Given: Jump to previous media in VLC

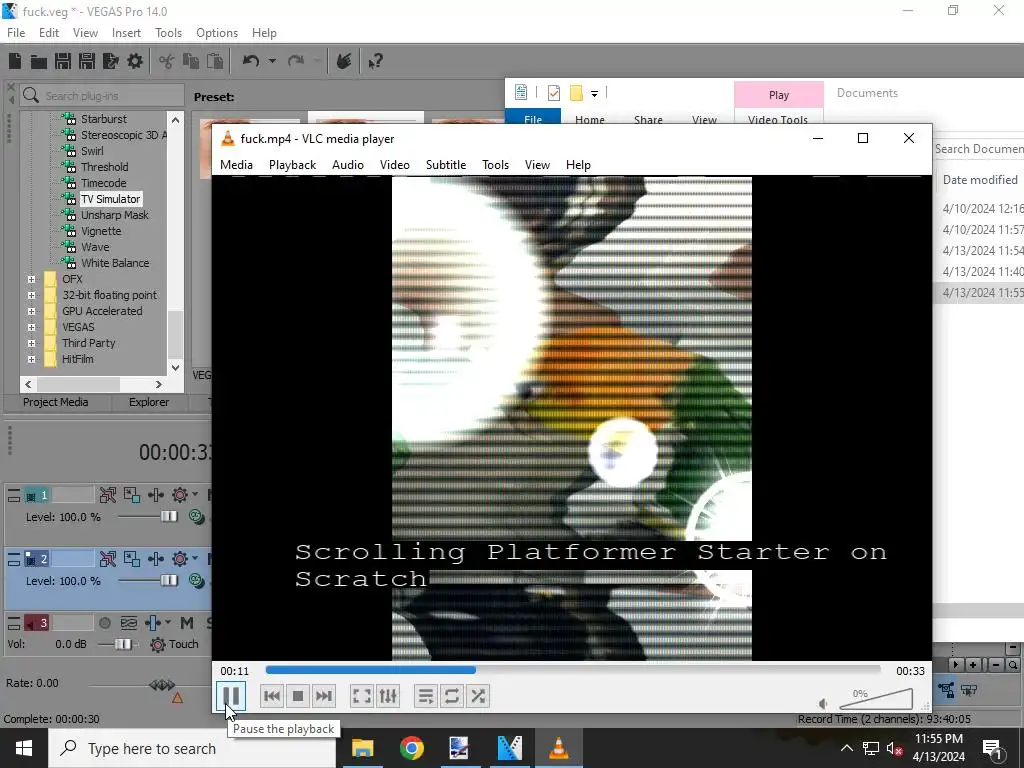Looking at the screenshot, I should click(272, 696).
